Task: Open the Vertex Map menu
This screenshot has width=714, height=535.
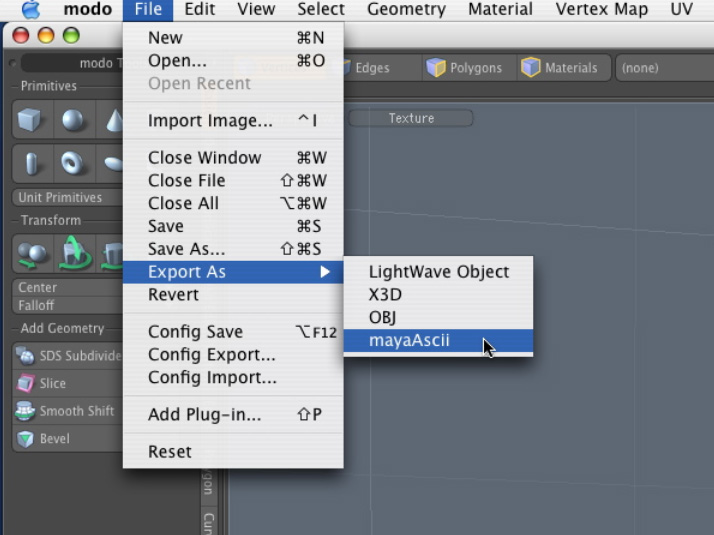Action: coord(602,9)
